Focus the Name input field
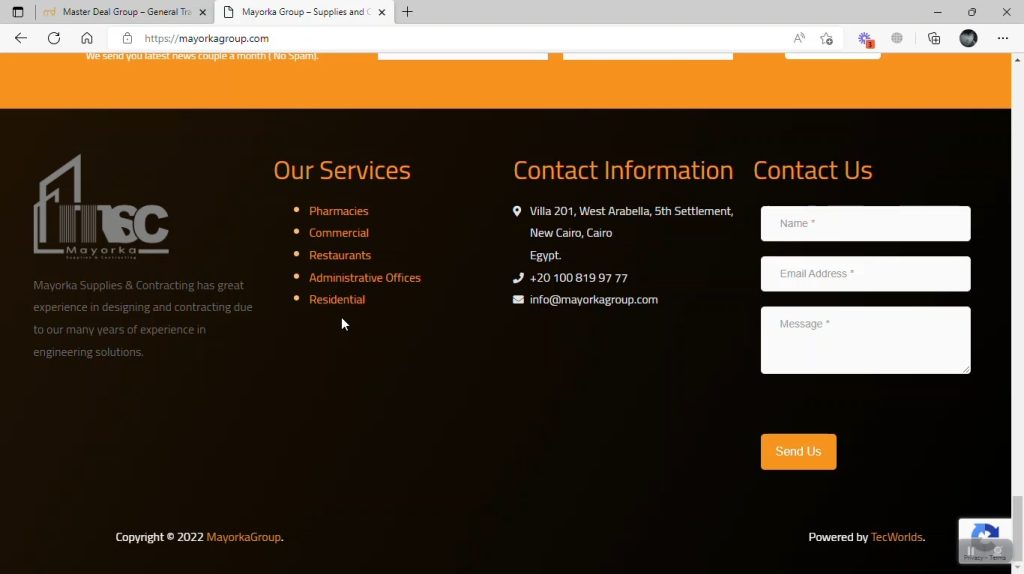This screenshot has height=574, width=1024. point(865,223)
